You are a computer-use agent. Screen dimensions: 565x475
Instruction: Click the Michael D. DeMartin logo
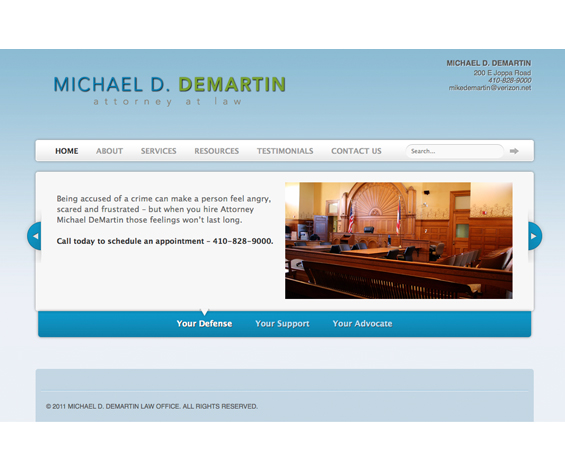[170, 90]
